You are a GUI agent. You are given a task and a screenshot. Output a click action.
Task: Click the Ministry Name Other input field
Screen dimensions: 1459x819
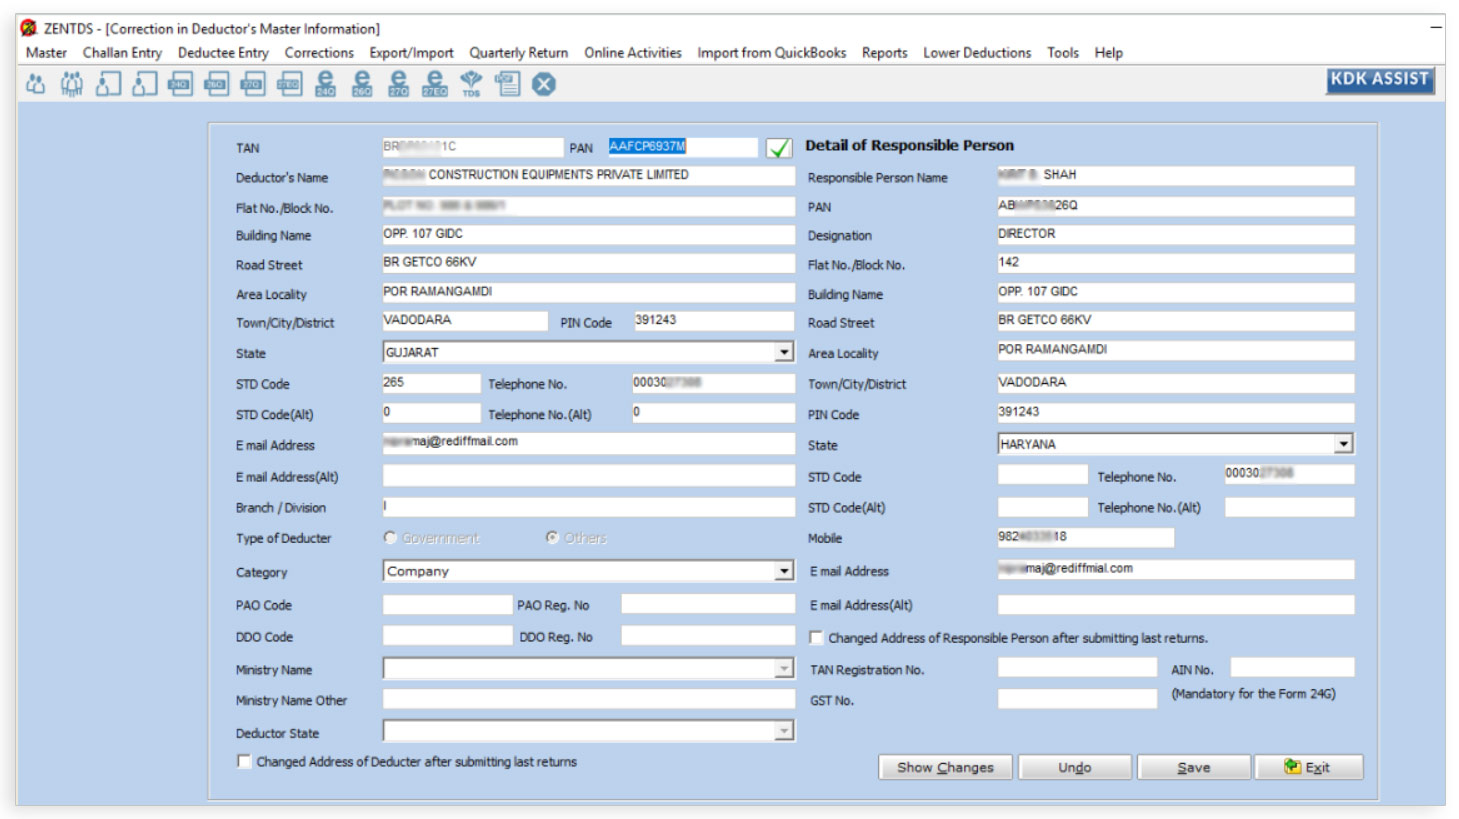588,700
